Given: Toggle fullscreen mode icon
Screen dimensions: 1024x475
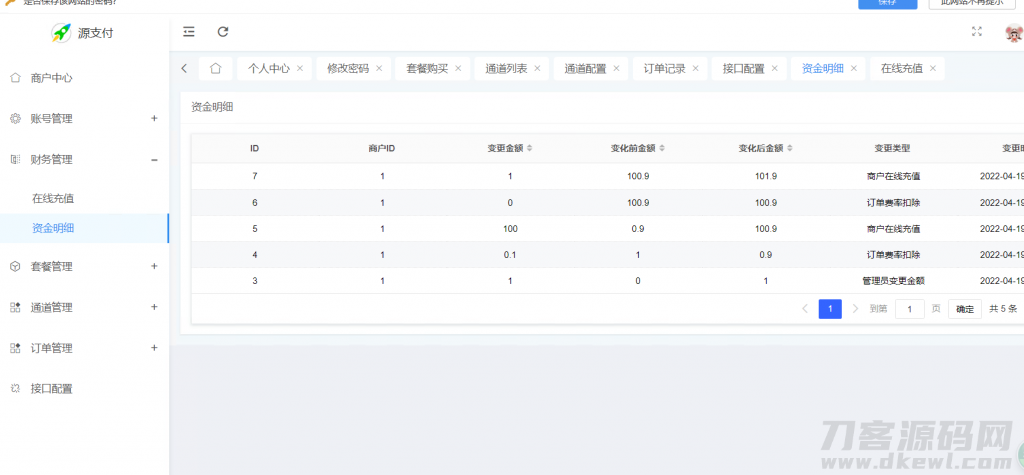Looking at the screenshot, I should click(x=977, y=32).
